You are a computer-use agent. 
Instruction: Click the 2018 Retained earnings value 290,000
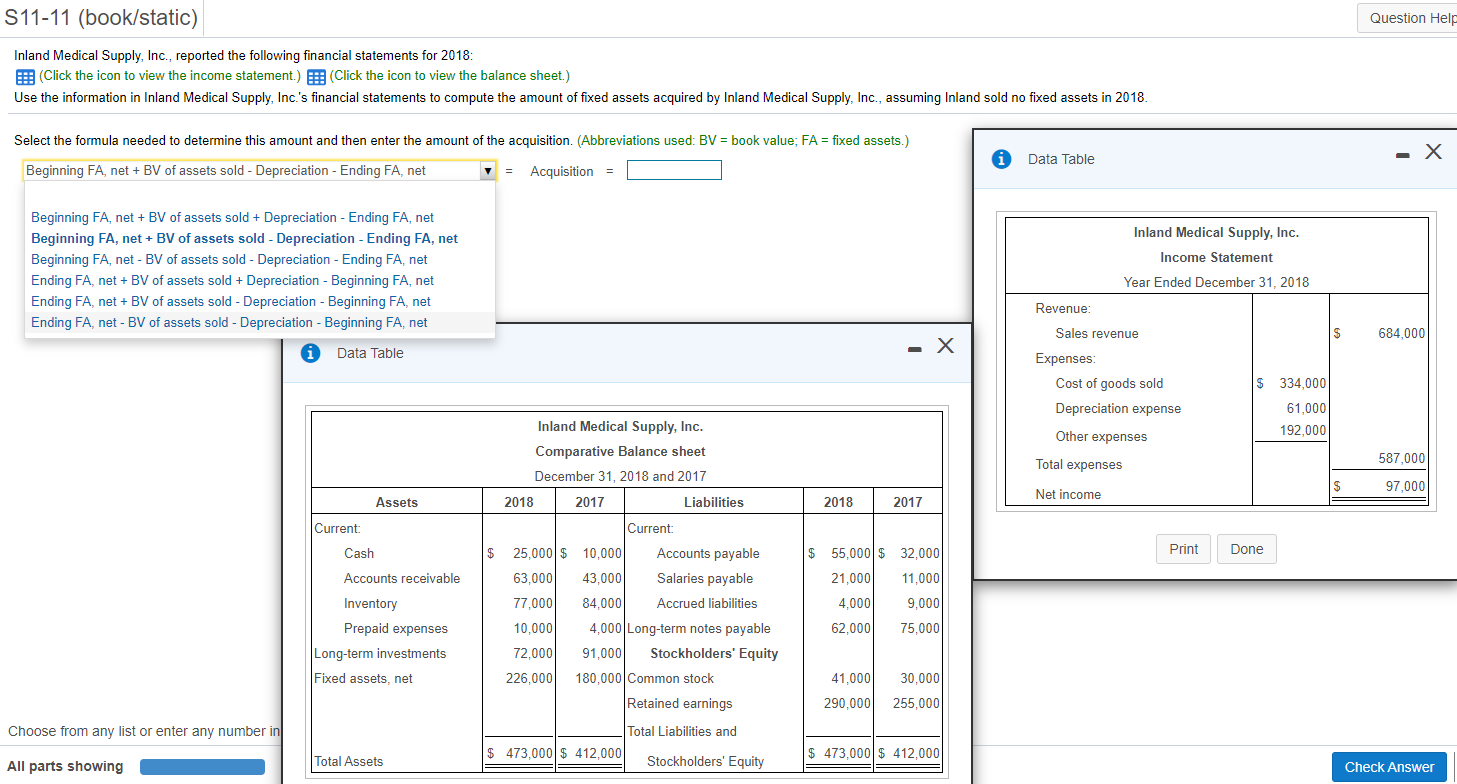[x=846, y=704]
